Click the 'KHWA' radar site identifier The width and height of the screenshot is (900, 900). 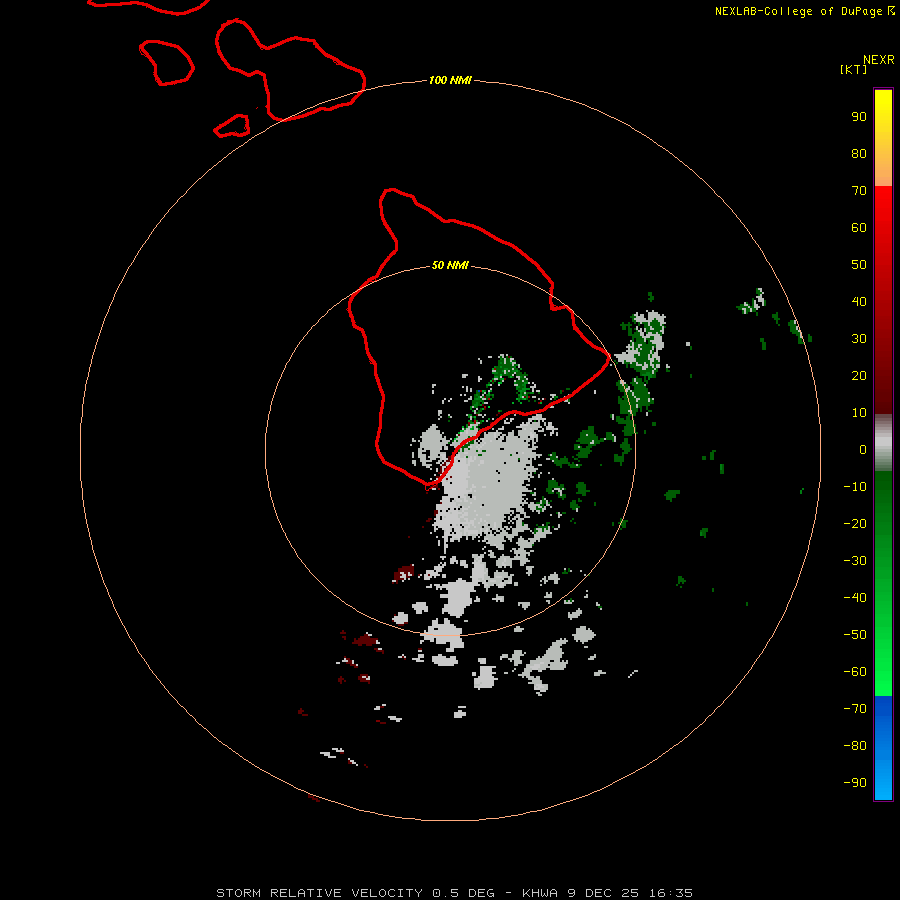tap(540, 893)
